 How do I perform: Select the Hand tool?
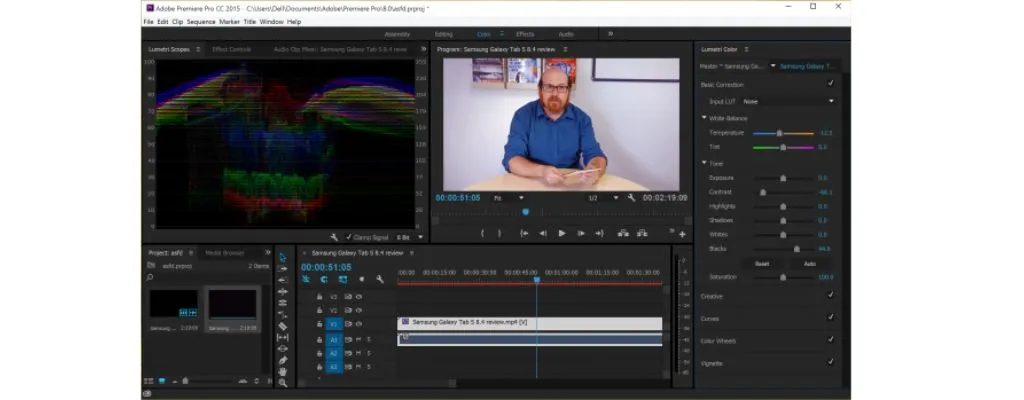[283, 371]
